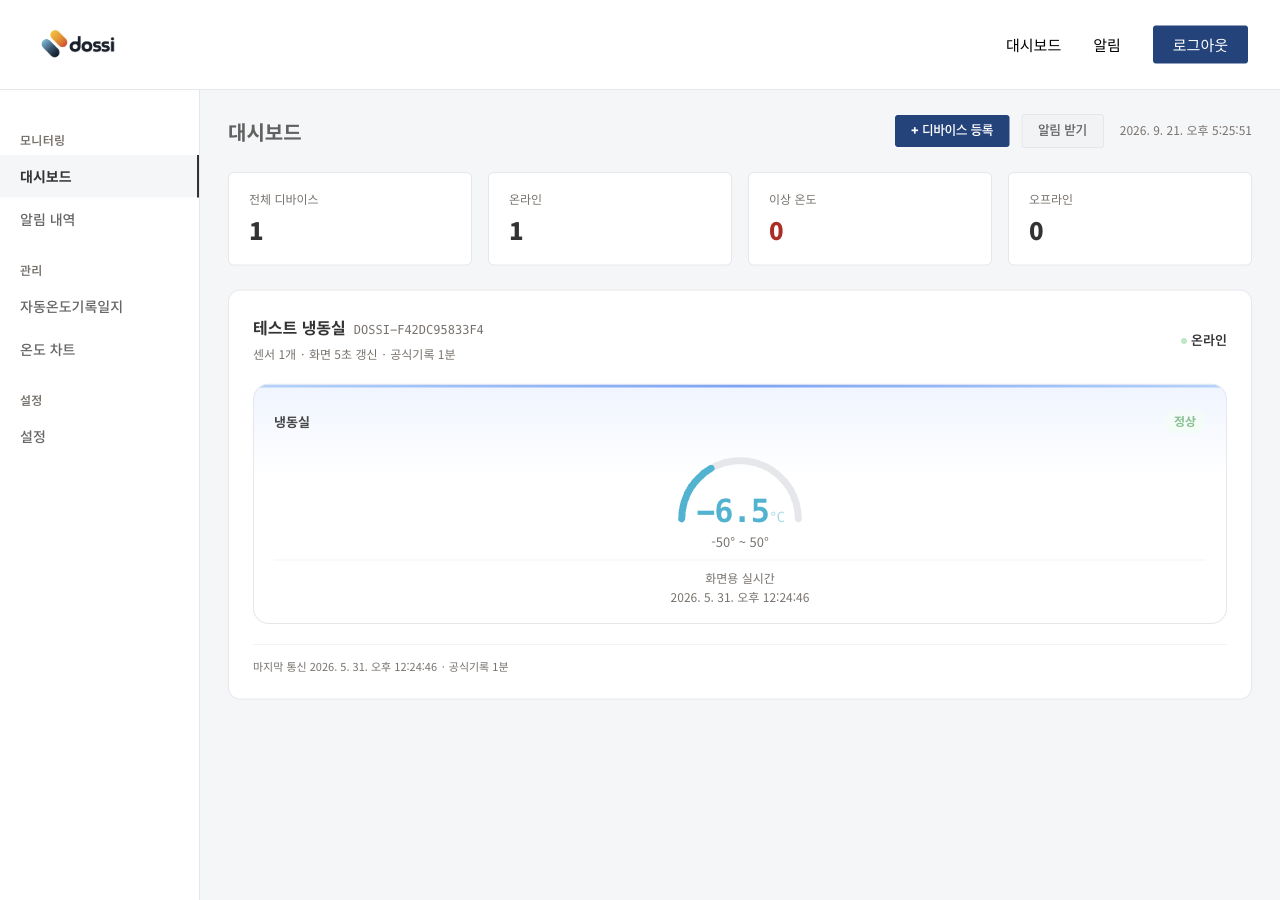Click the 알림 받기 button
The image size is (1280, 900).
click(1062, 131)
